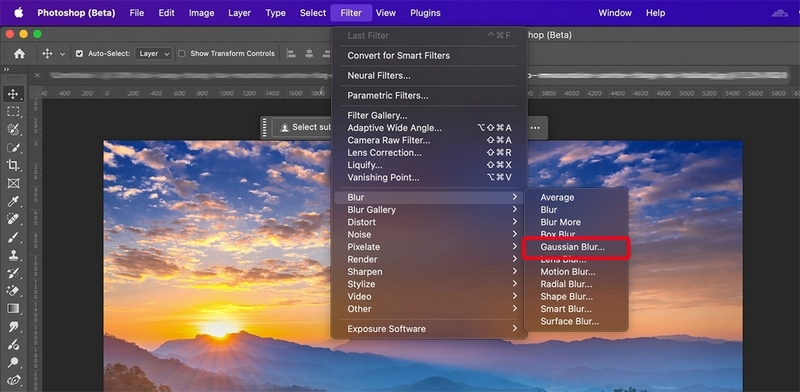Select the Brush tool
The width and height of the screenshot is (800, 392).
(x=13, y=237)
